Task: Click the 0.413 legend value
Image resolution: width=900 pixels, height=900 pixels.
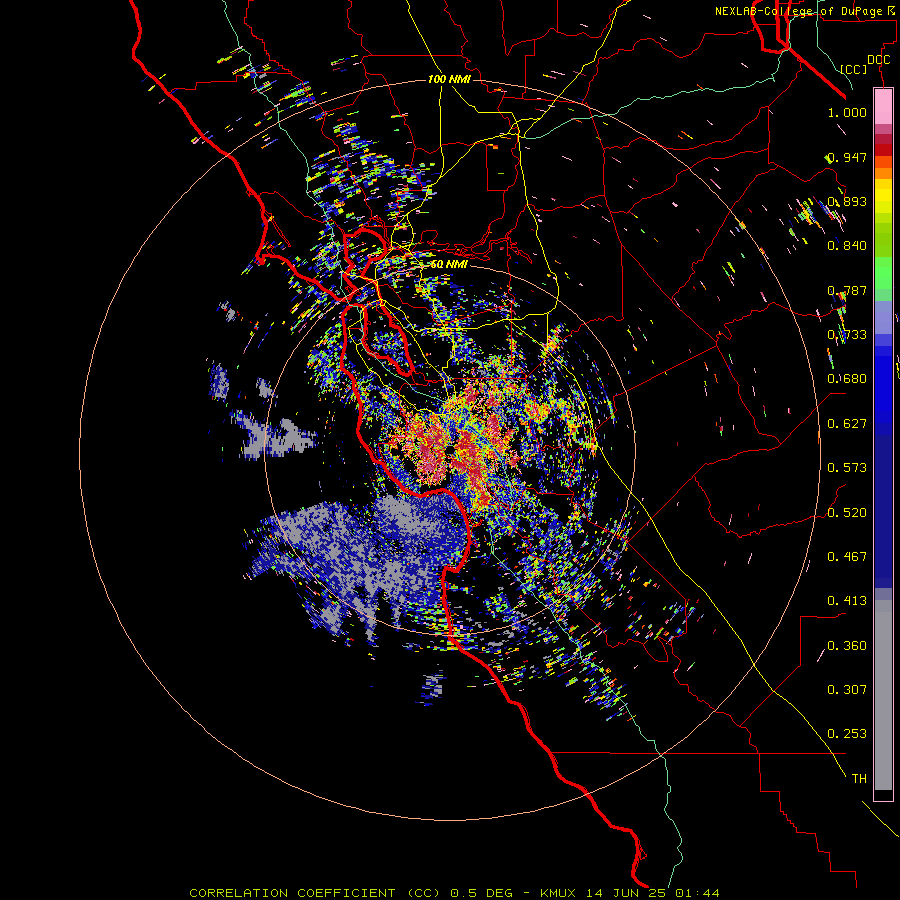Action: click(847, 601)
